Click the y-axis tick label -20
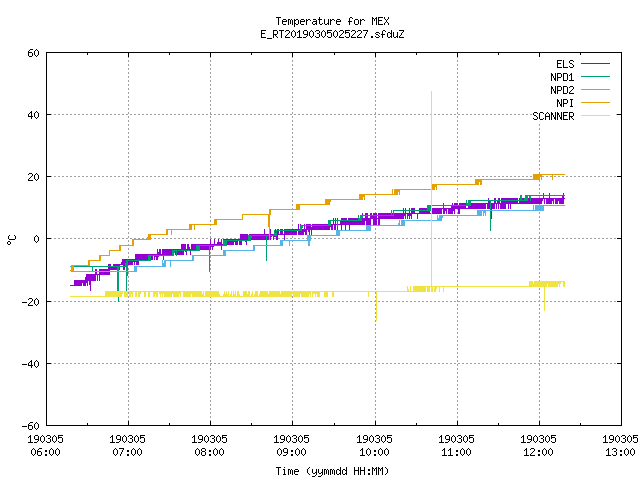Image resolution: width=640 pixels, height=480 pixels. click(x=31, y=302)
